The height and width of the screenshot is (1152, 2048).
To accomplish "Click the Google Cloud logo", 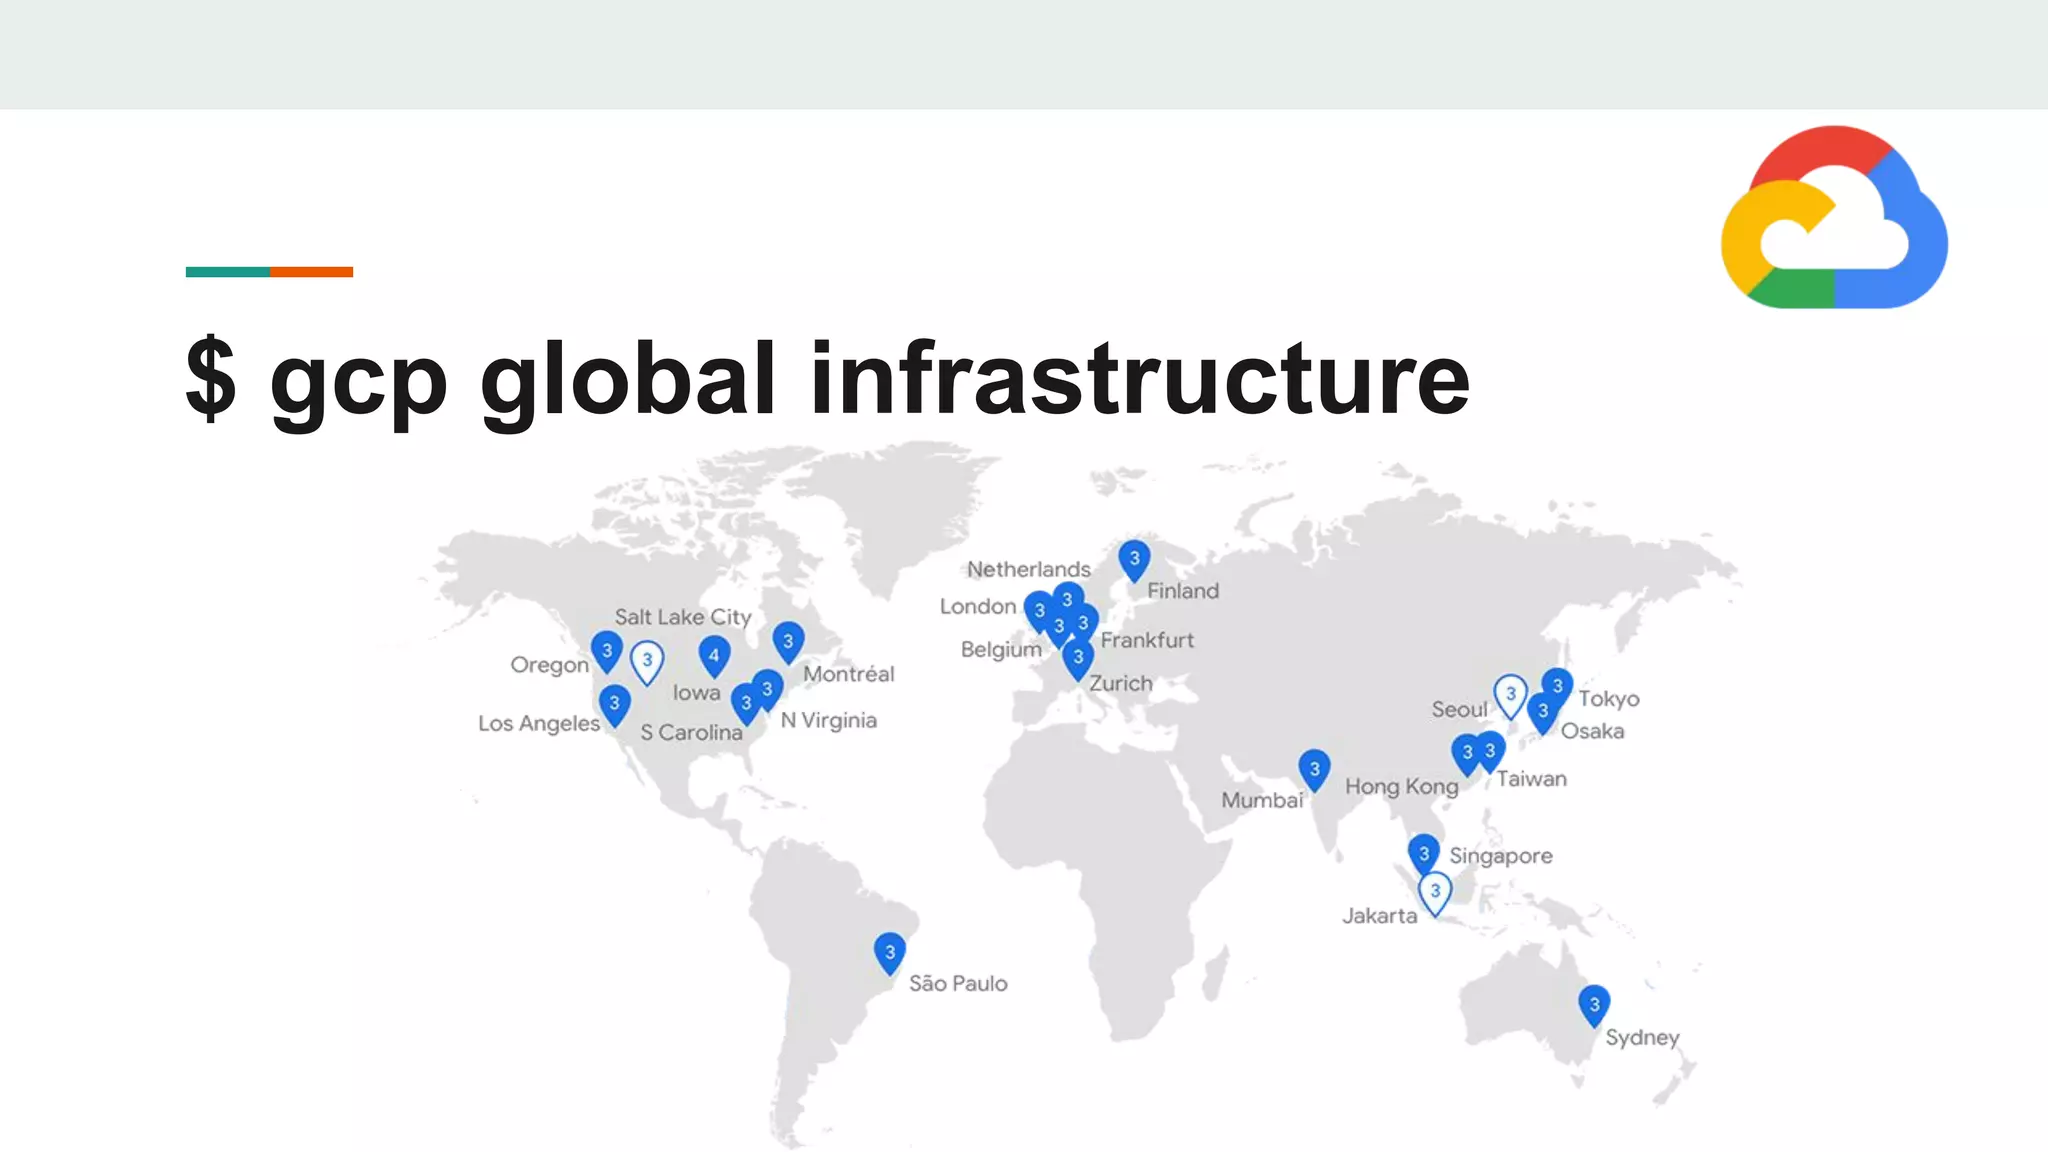I will tap(1834, 217).
